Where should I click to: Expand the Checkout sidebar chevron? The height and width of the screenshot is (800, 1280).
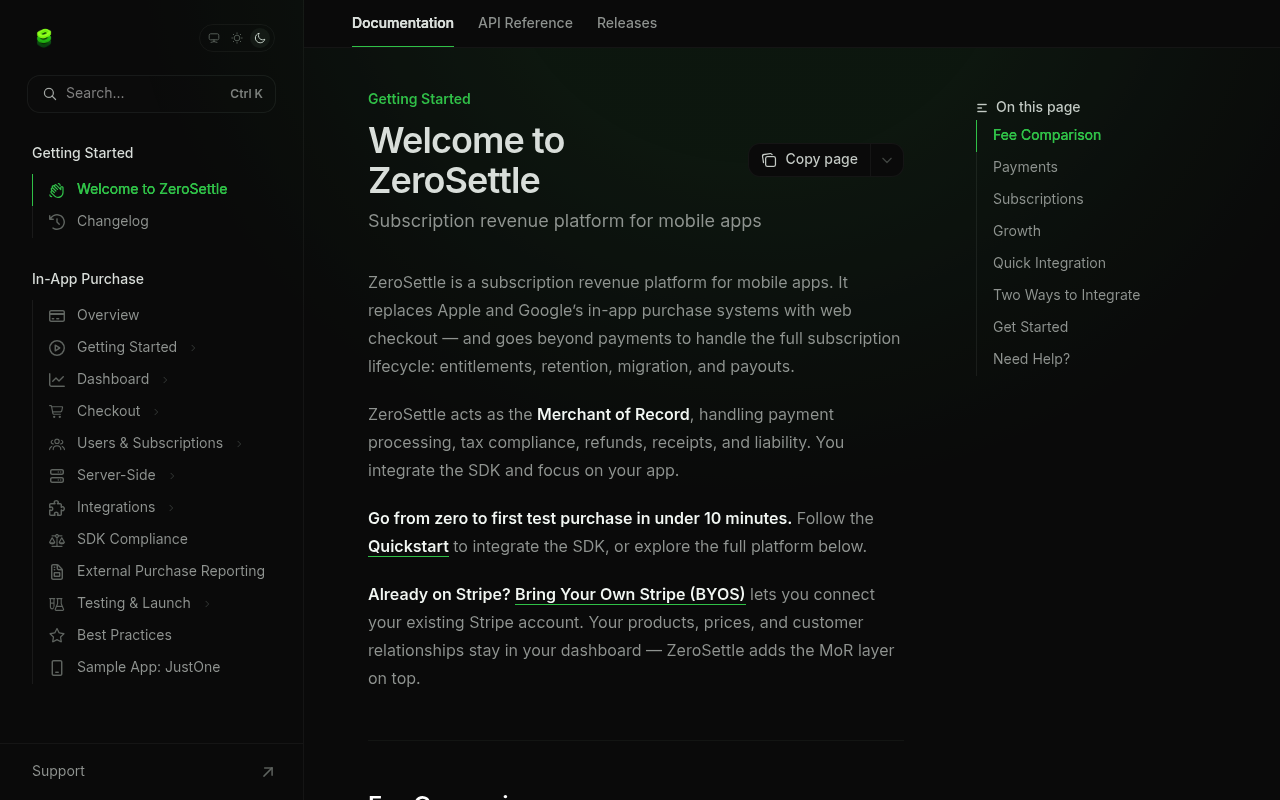[157, 412]
